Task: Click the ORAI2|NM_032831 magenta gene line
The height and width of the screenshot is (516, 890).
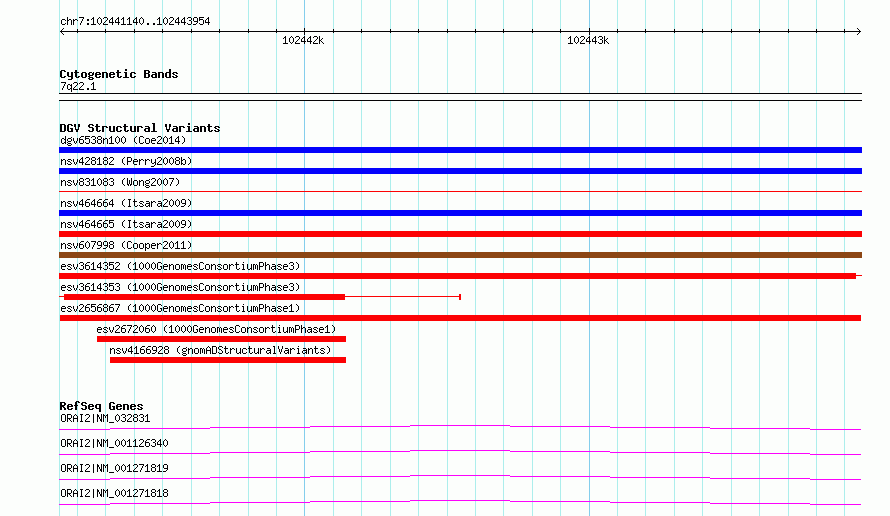Action: click(460, 427)
